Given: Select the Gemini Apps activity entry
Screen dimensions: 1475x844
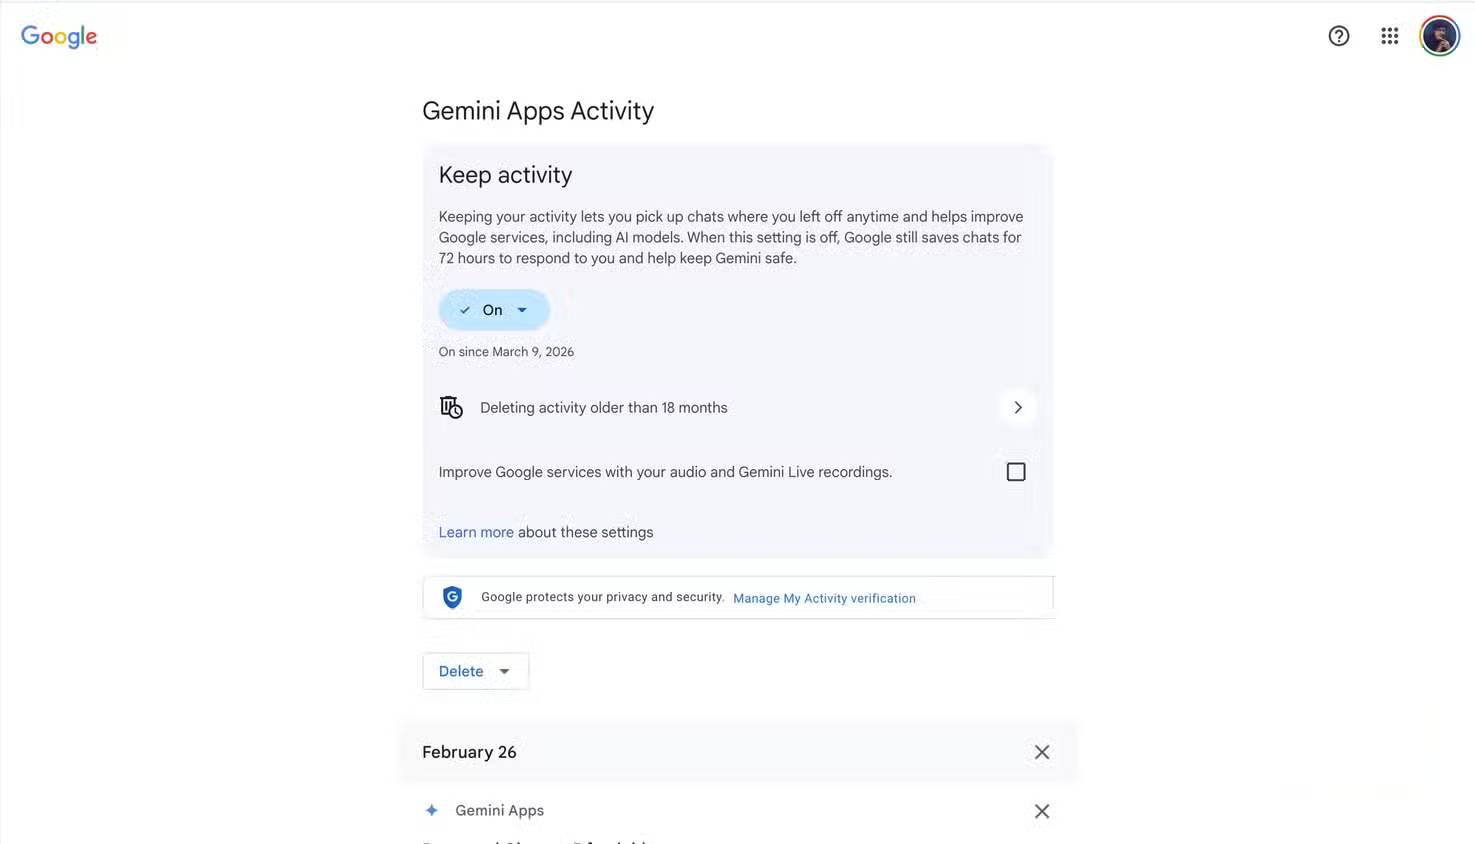Looking at the screenshot, I should (x=500, y=810).
